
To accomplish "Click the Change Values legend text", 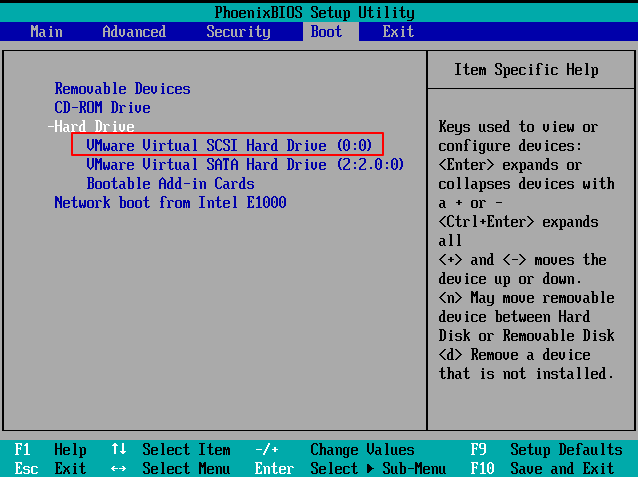I will (x=362, y=450).
